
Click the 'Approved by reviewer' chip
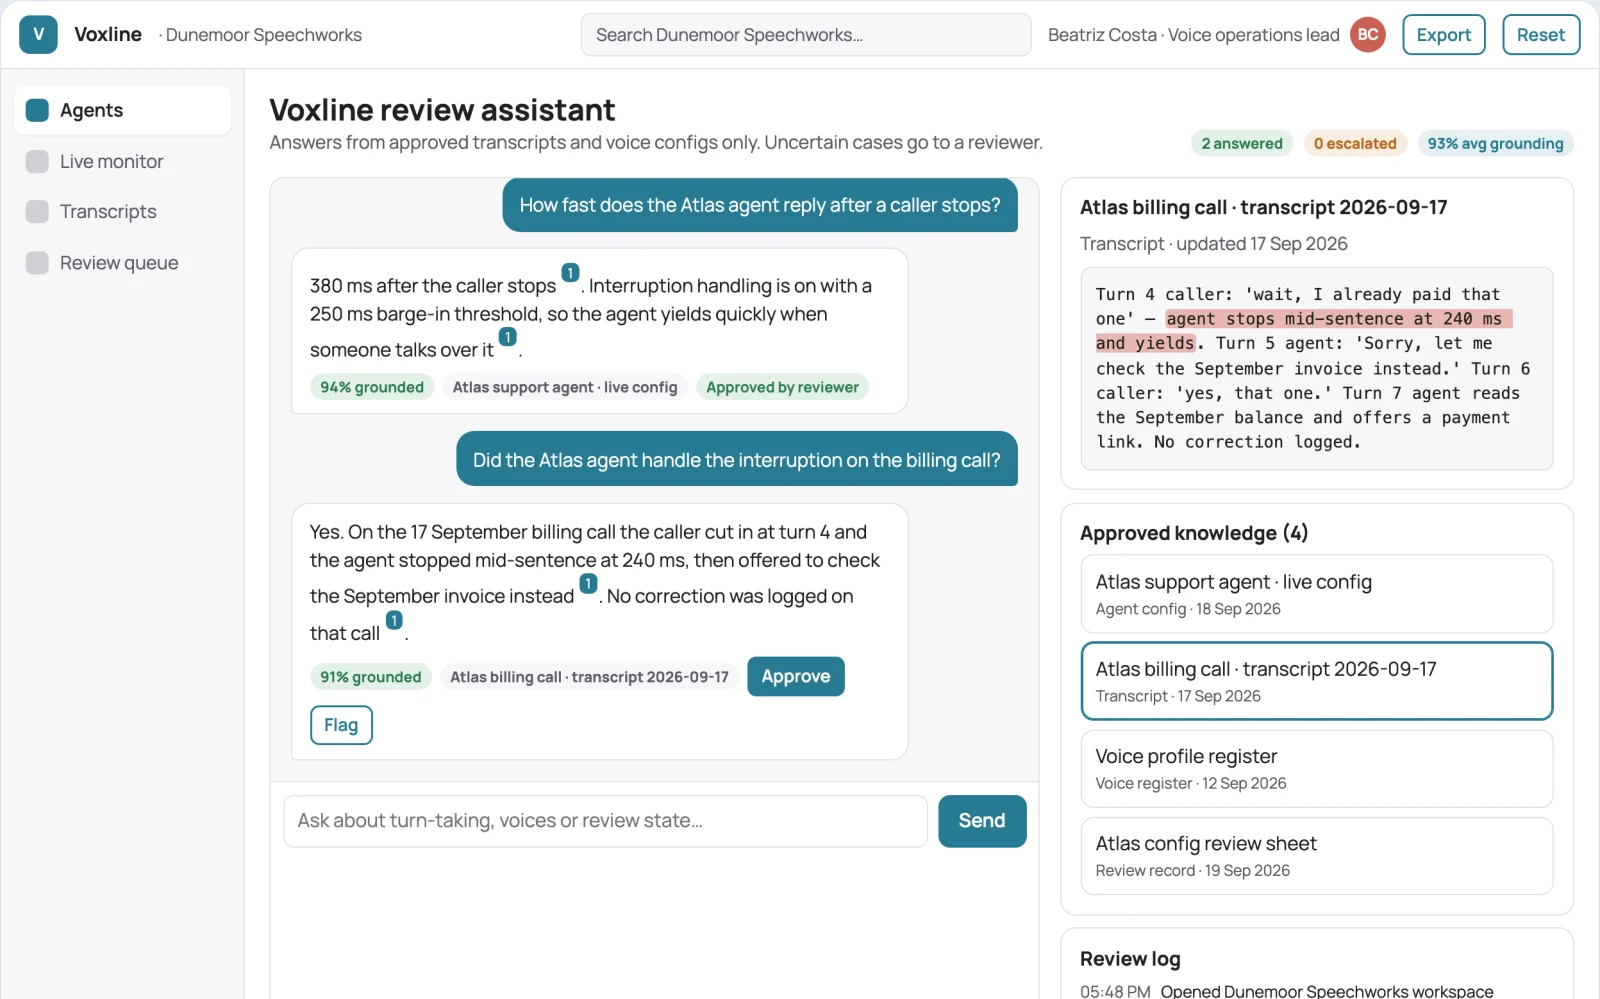[782, 388]
